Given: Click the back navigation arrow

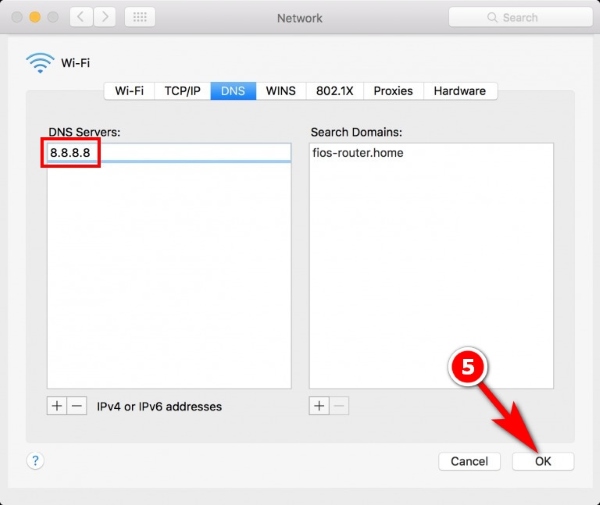Looking at the screenshot, I should coord(80,17).
